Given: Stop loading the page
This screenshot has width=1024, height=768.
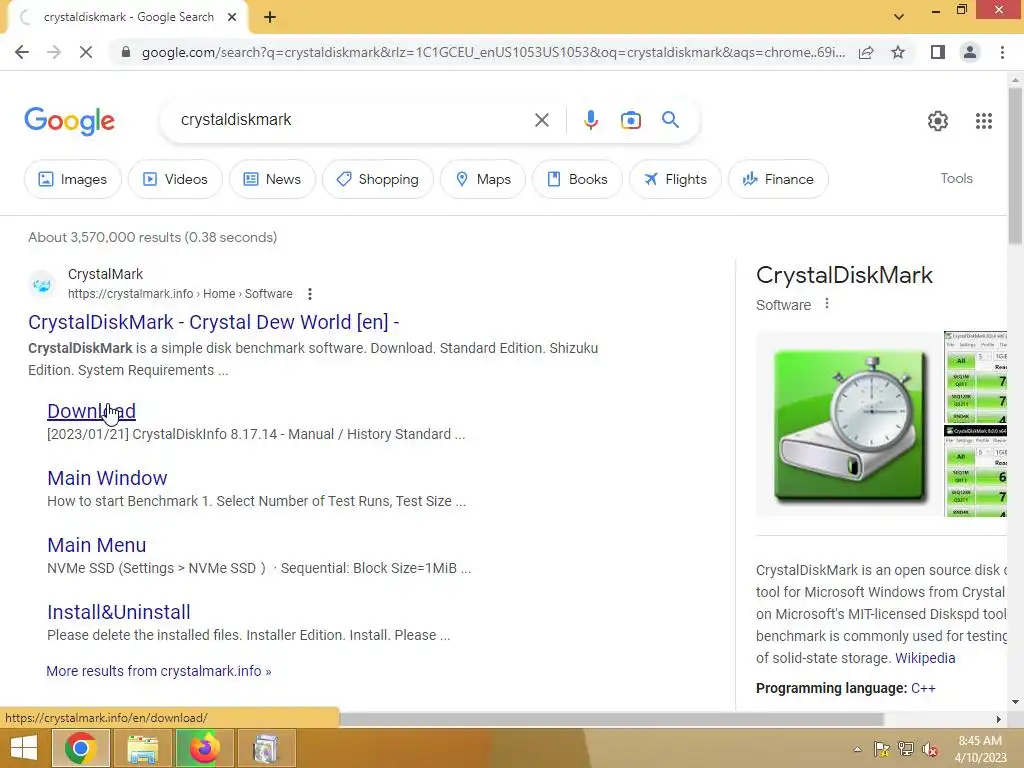Looking at the screenshot, I should pyautogui.click(x=86, y=52).
